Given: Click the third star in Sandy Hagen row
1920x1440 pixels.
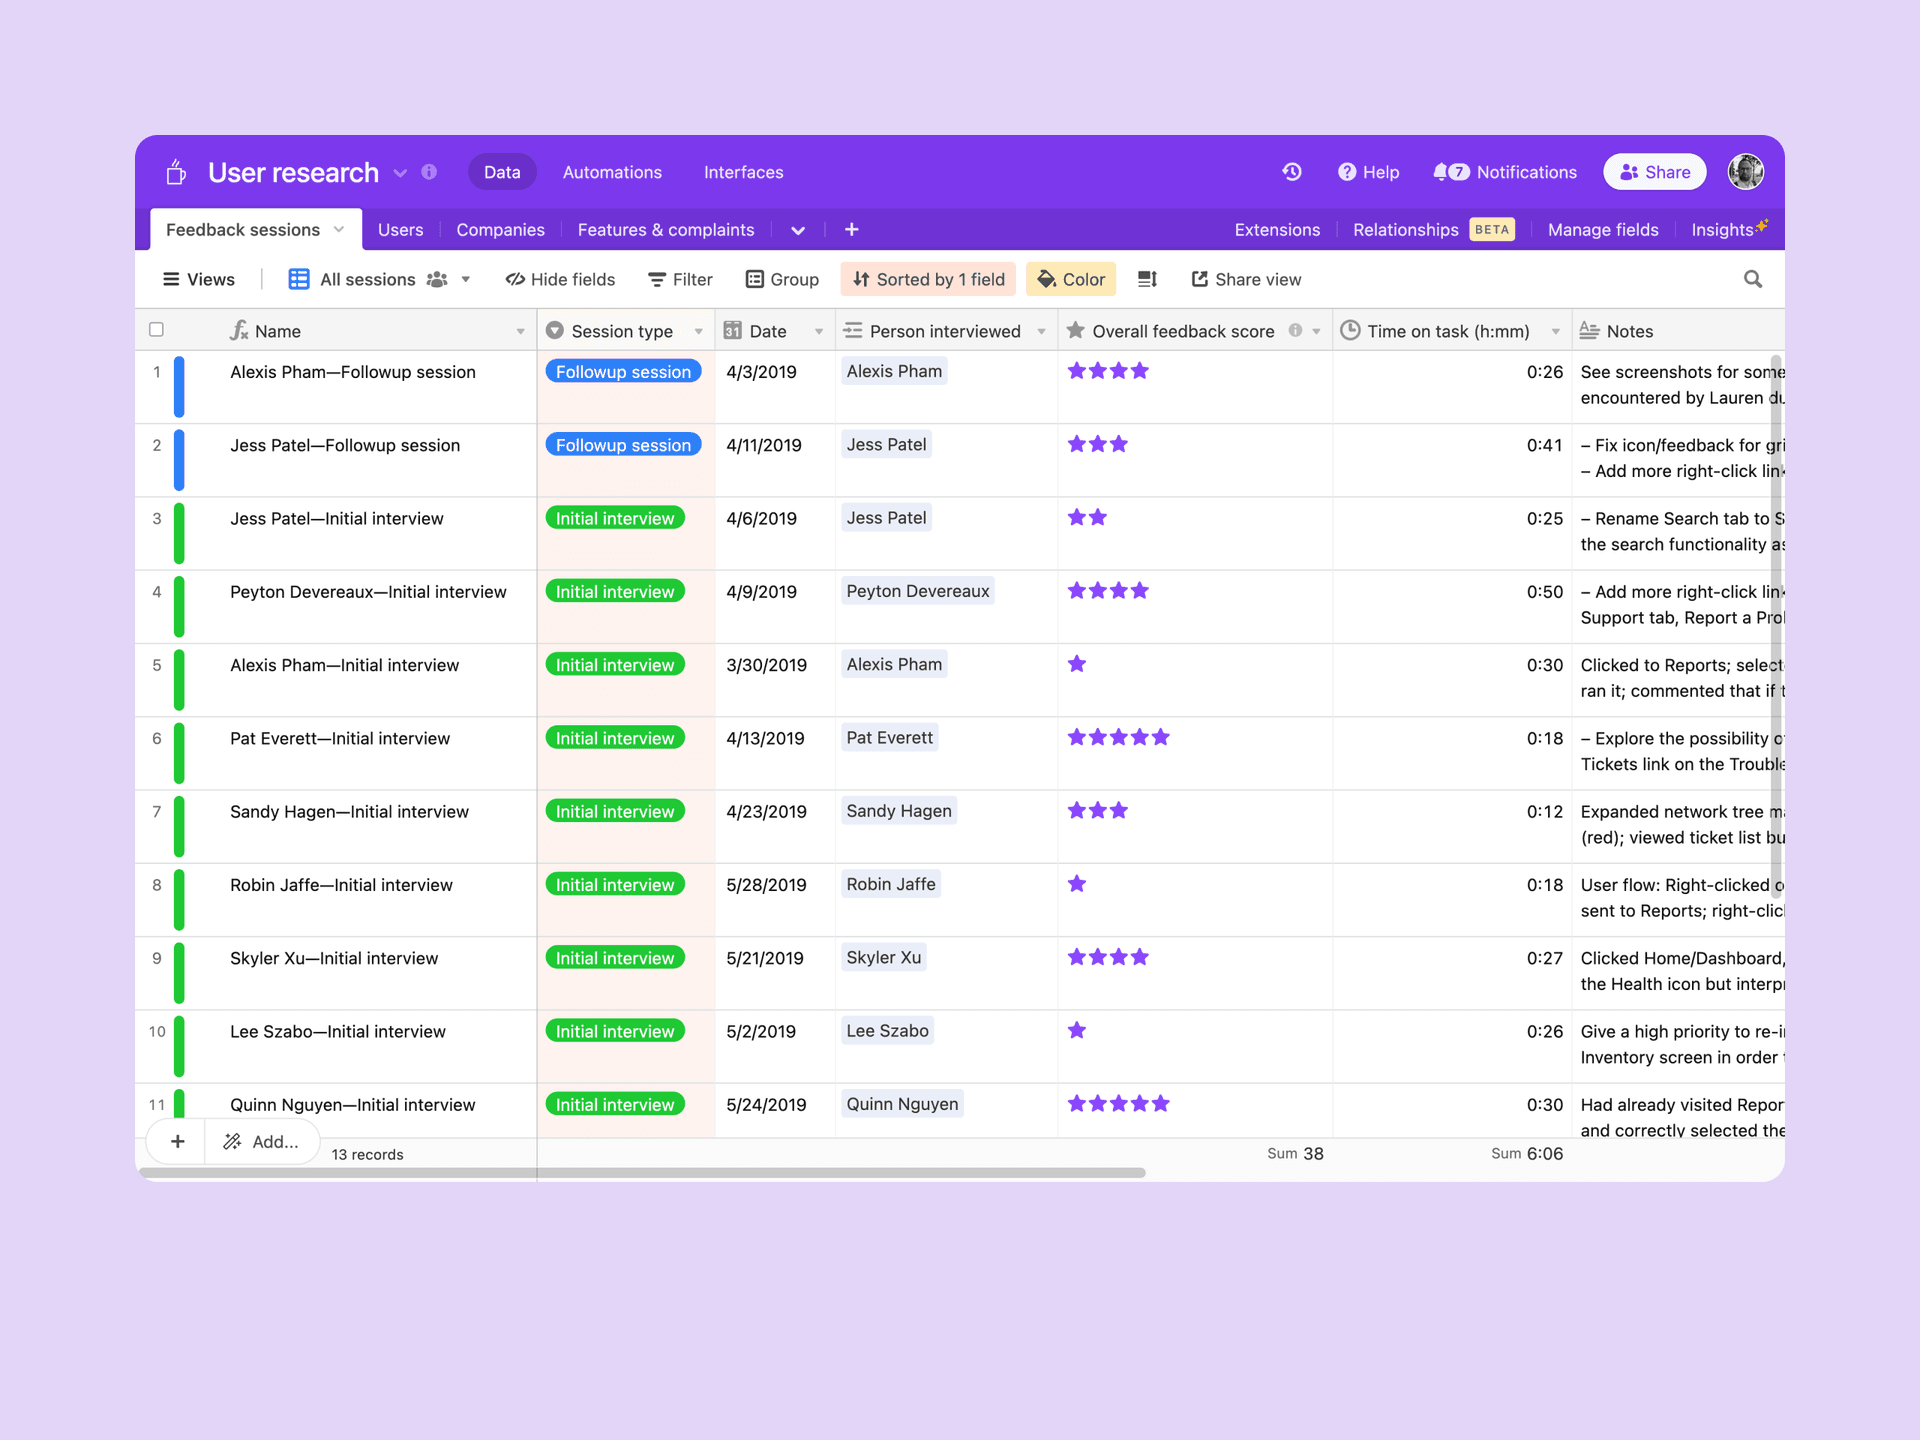Looking at the screenshot, I should (1119, 811).
